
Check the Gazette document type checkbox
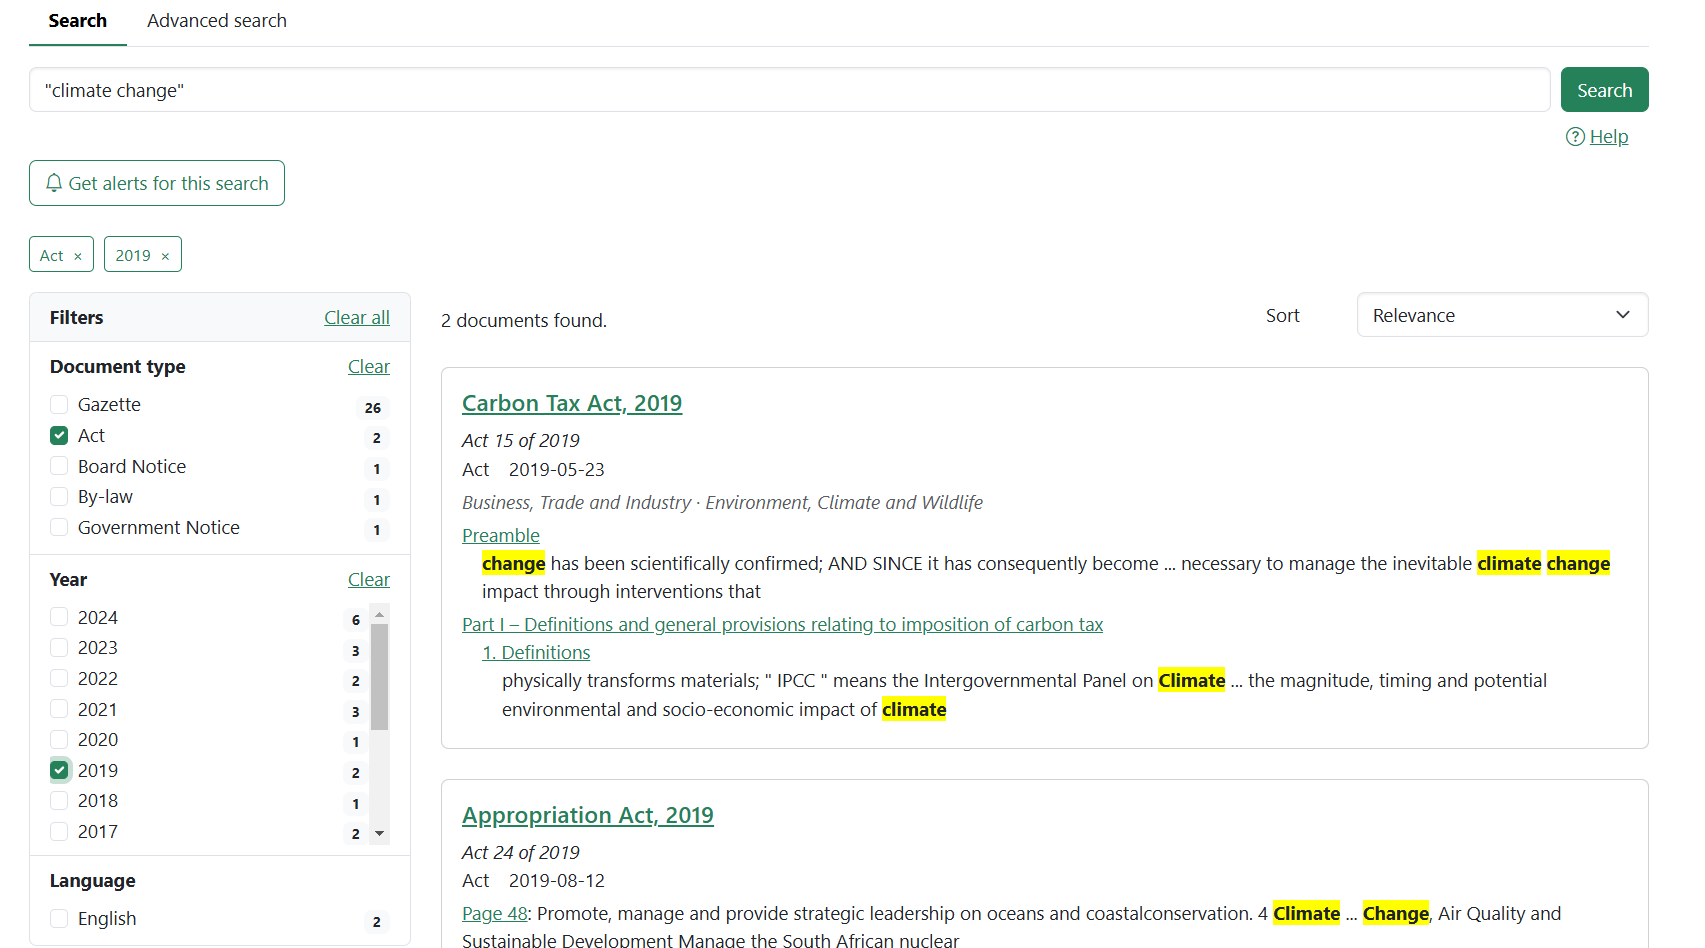59,404
